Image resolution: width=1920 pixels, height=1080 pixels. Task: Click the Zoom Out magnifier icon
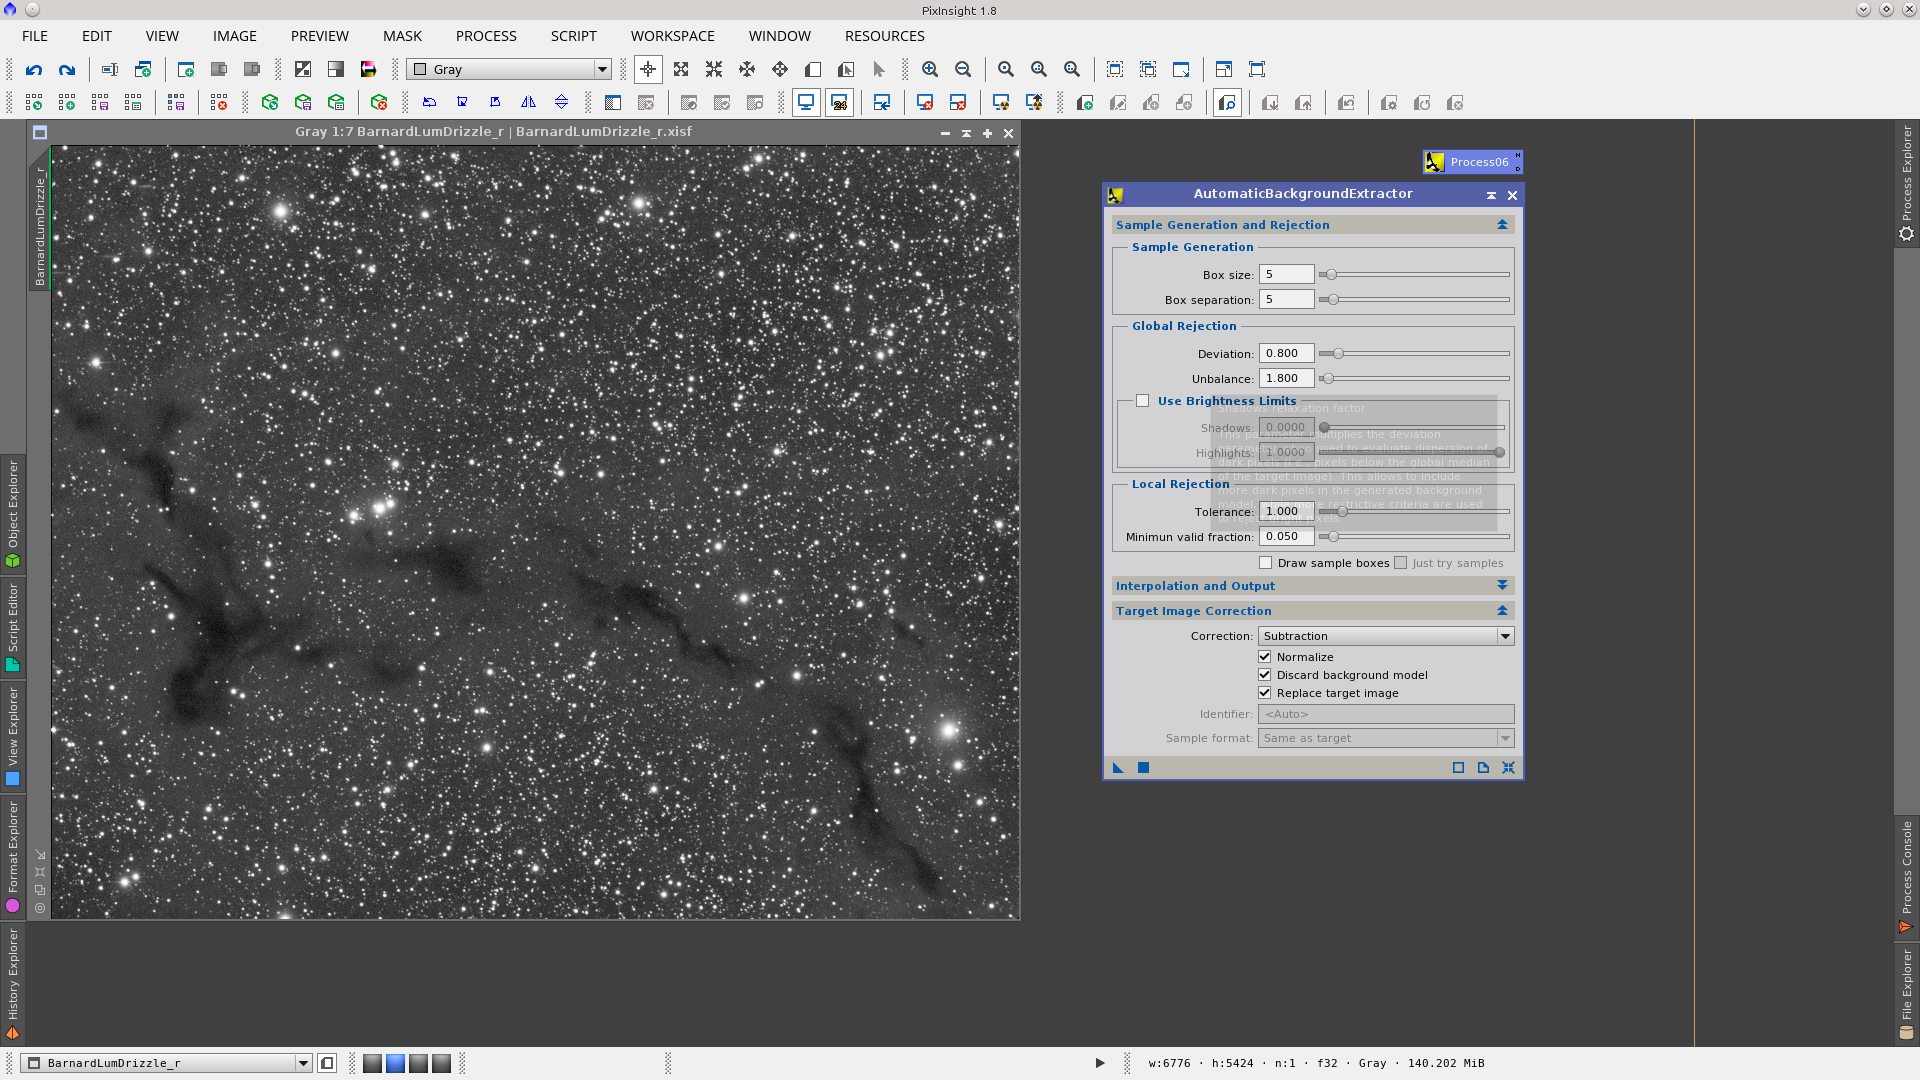click(963, 70)
